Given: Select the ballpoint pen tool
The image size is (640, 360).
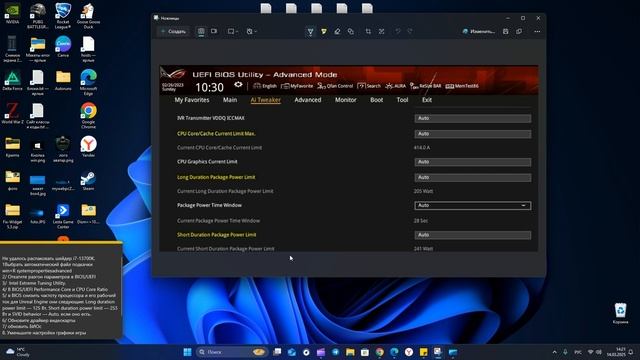Looking at the screenshot, I should click(310, 31).
